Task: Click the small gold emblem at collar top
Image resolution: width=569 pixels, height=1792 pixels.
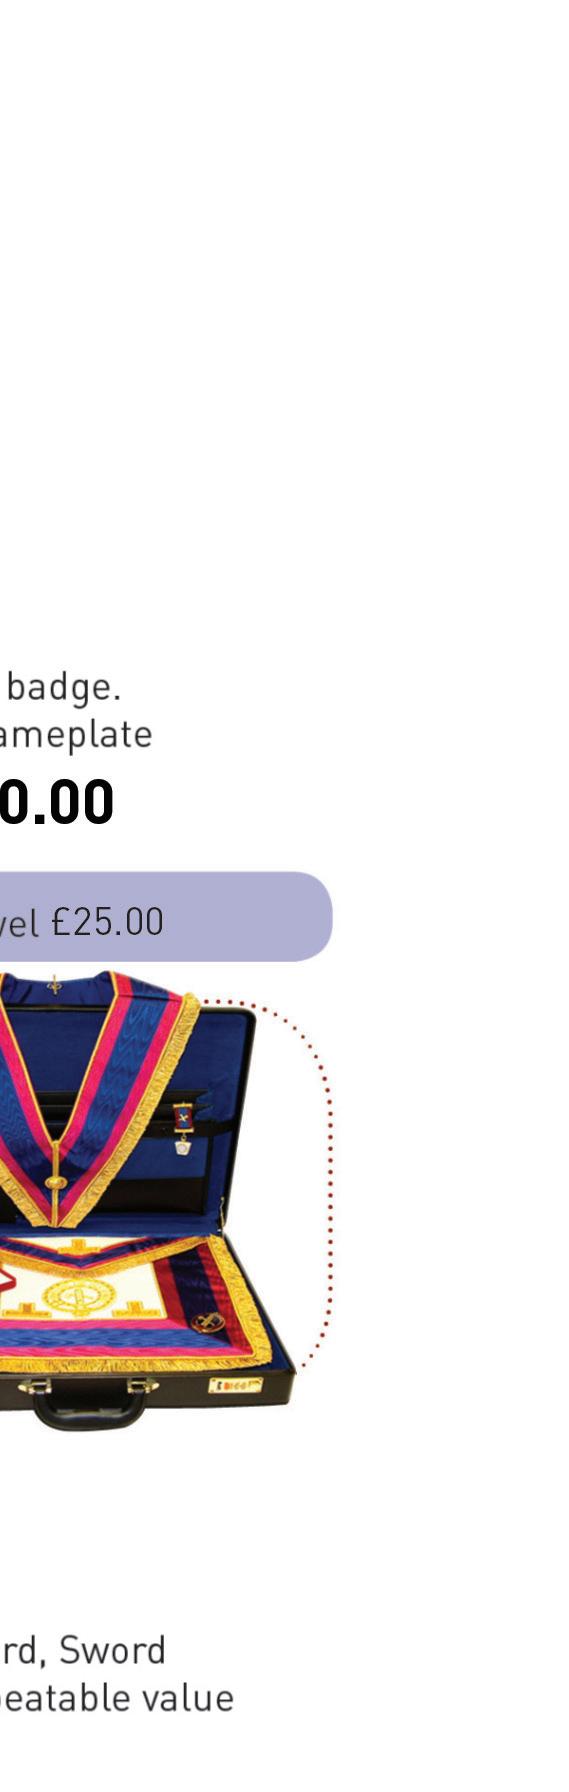Action: [54, 987]
